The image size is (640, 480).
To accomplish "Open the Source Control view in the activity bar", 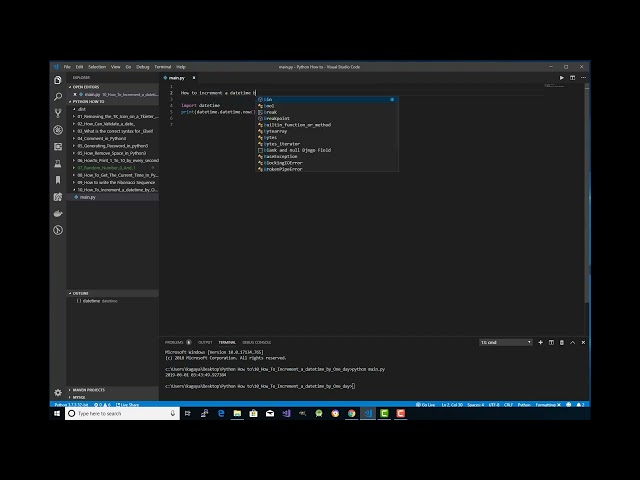I will pos(58,113).
